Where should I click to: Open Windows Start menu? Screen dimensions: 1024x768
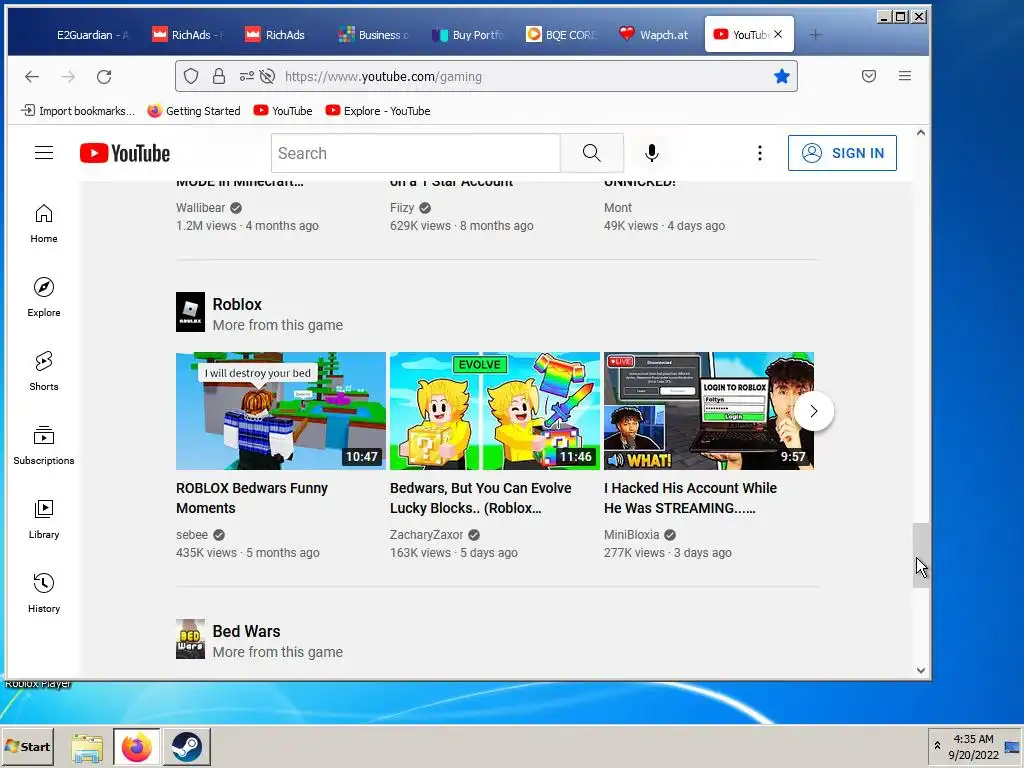[27, 746]
